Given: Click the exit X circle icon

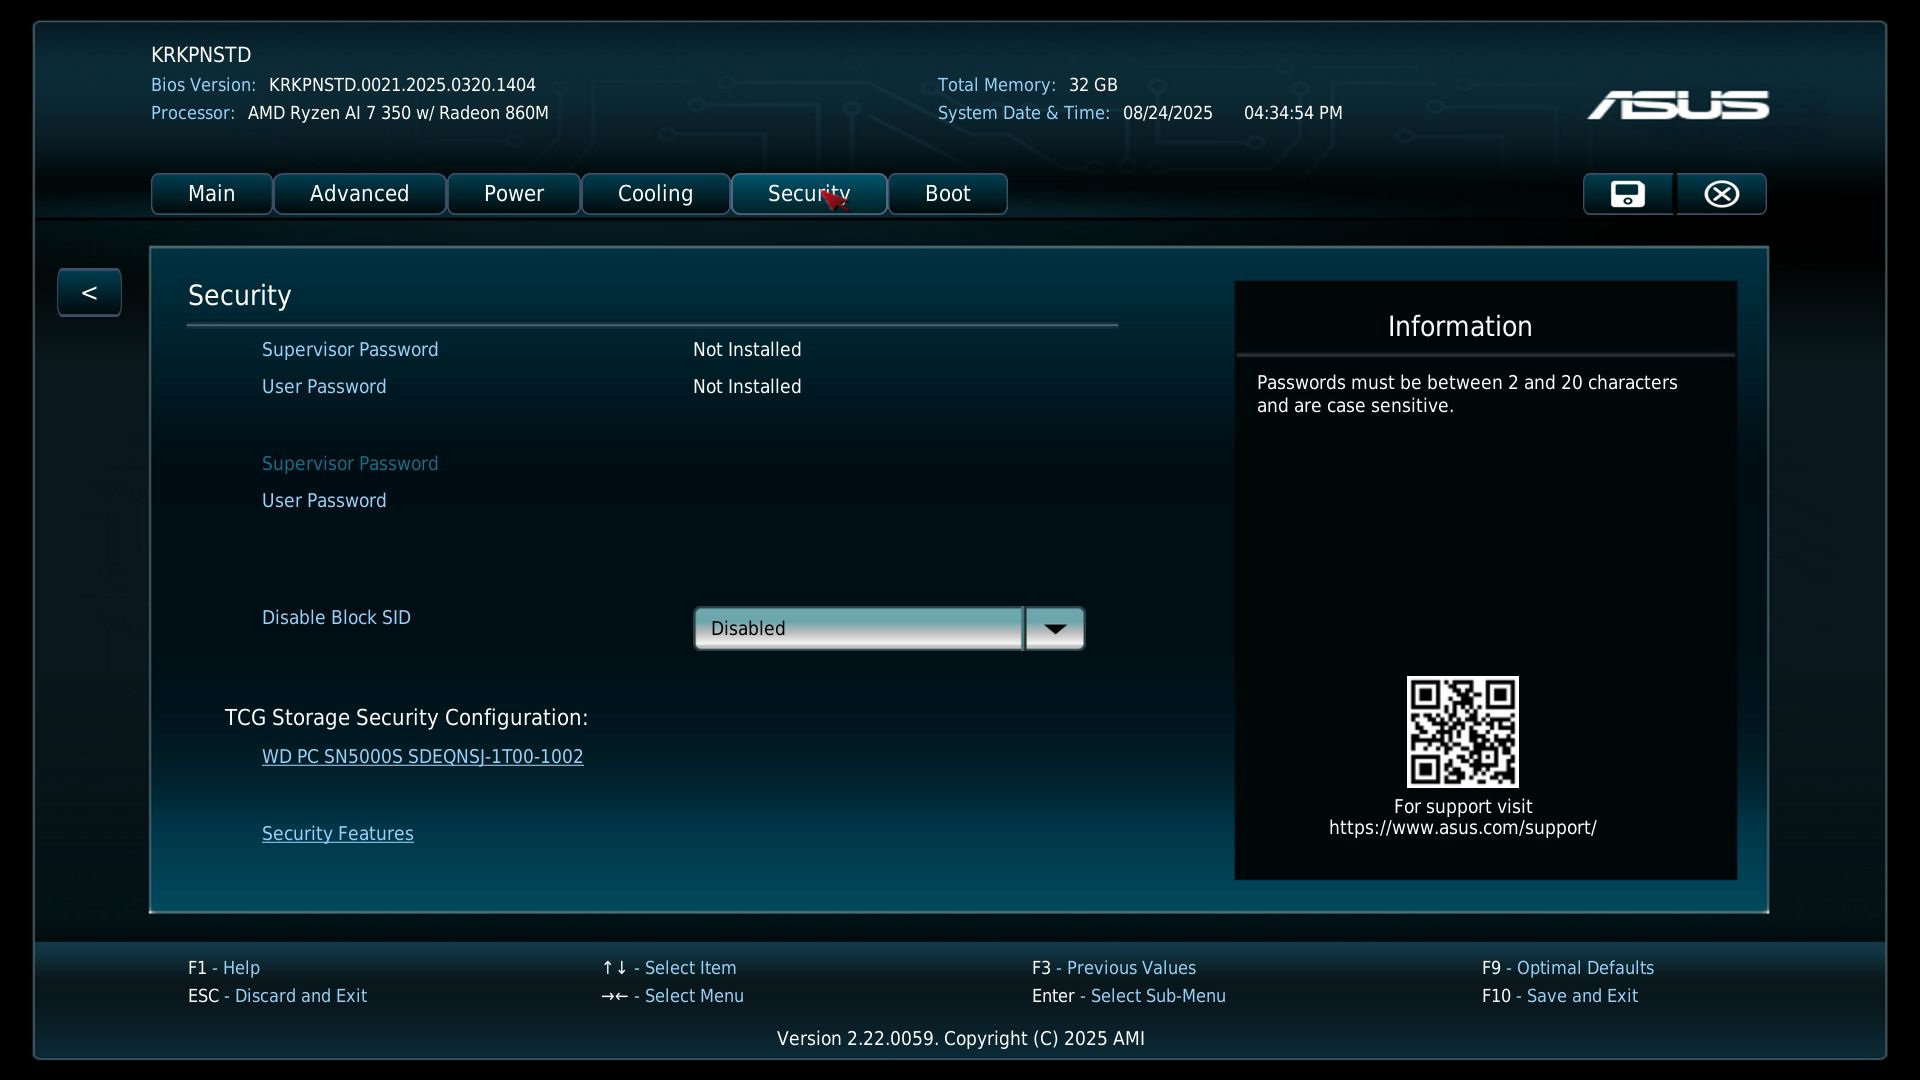Looking at the screenshot, I should (x=1721, y=194).
